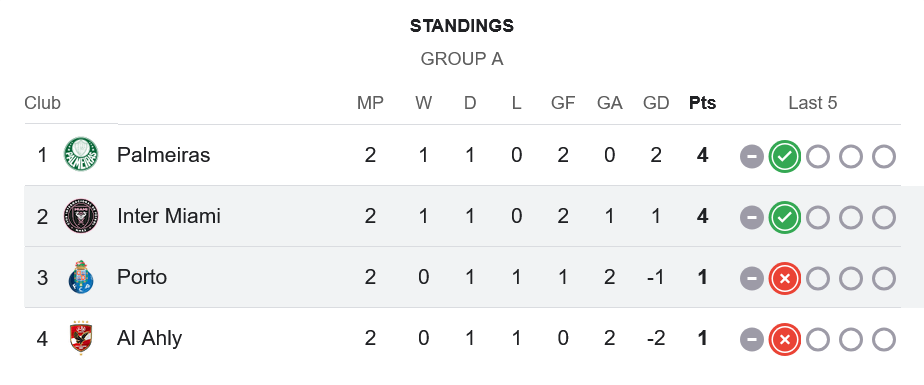
Task: Click the Inter Miami club crest
Action: [81, 216]
